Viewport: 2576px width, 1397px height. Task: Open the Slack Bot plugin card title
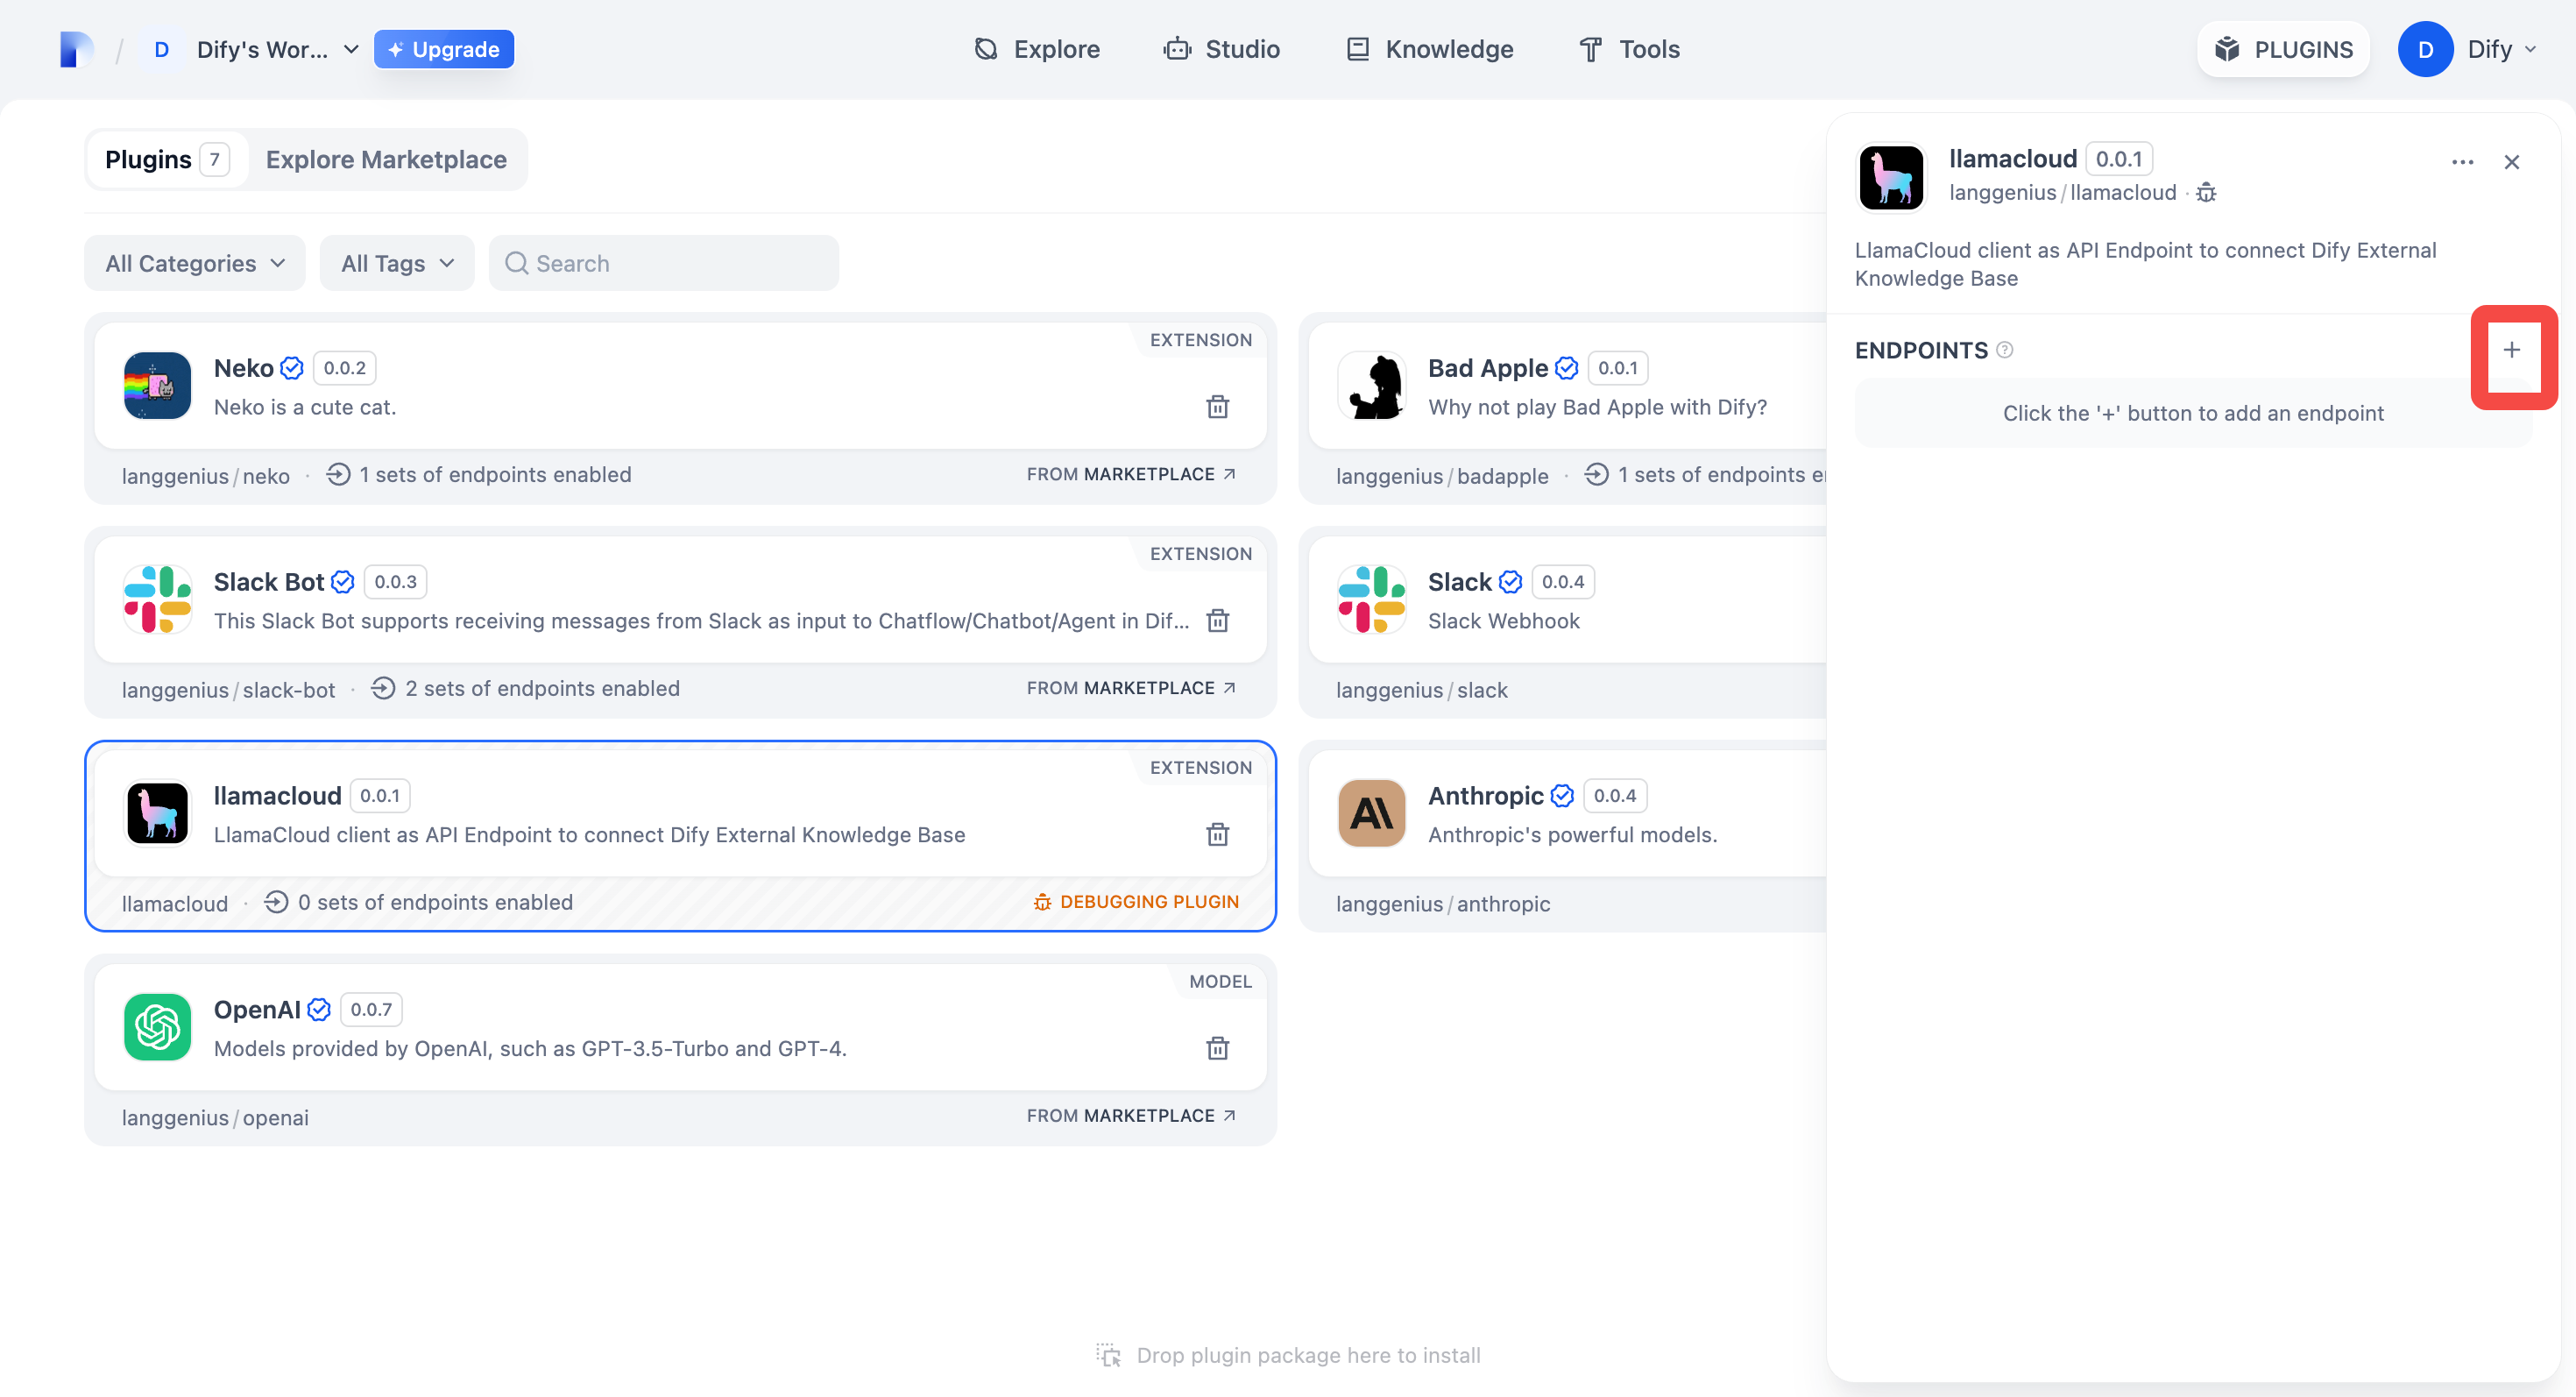(269, 582)
